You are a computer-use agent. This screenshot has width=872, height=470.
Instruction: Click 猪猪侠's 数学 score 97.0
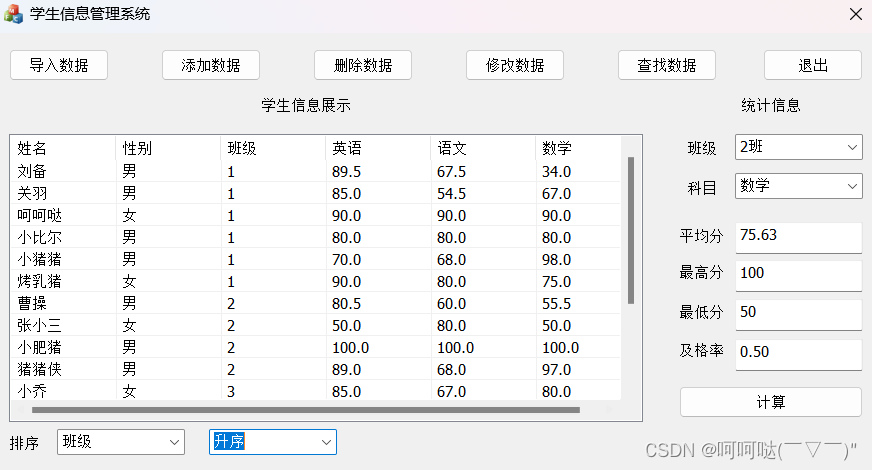[557, 370]
